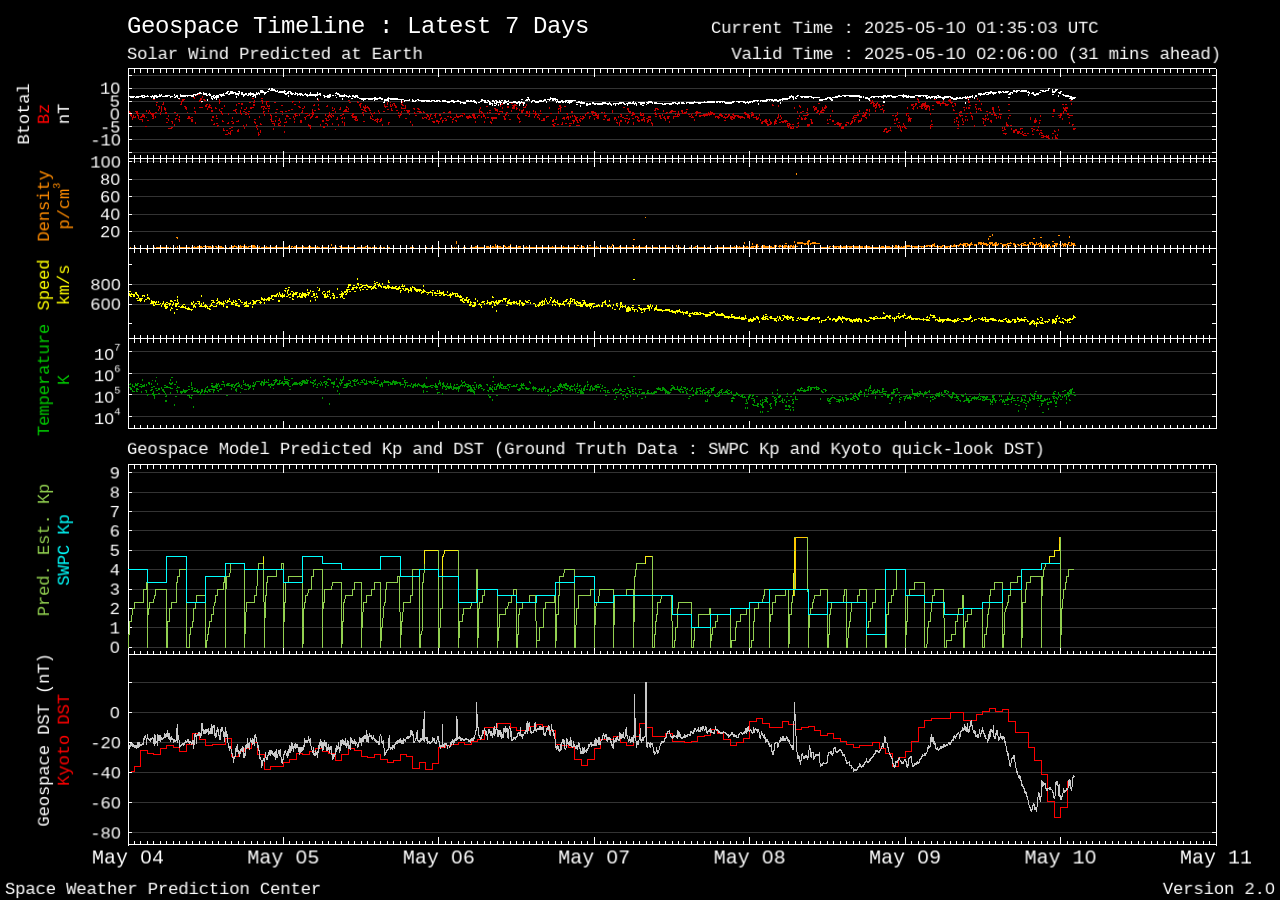This screenshot has width=1280, height=900.
Task: Click the Geospace Model Predicted Kp and DST heading
Action: point(586,449)
